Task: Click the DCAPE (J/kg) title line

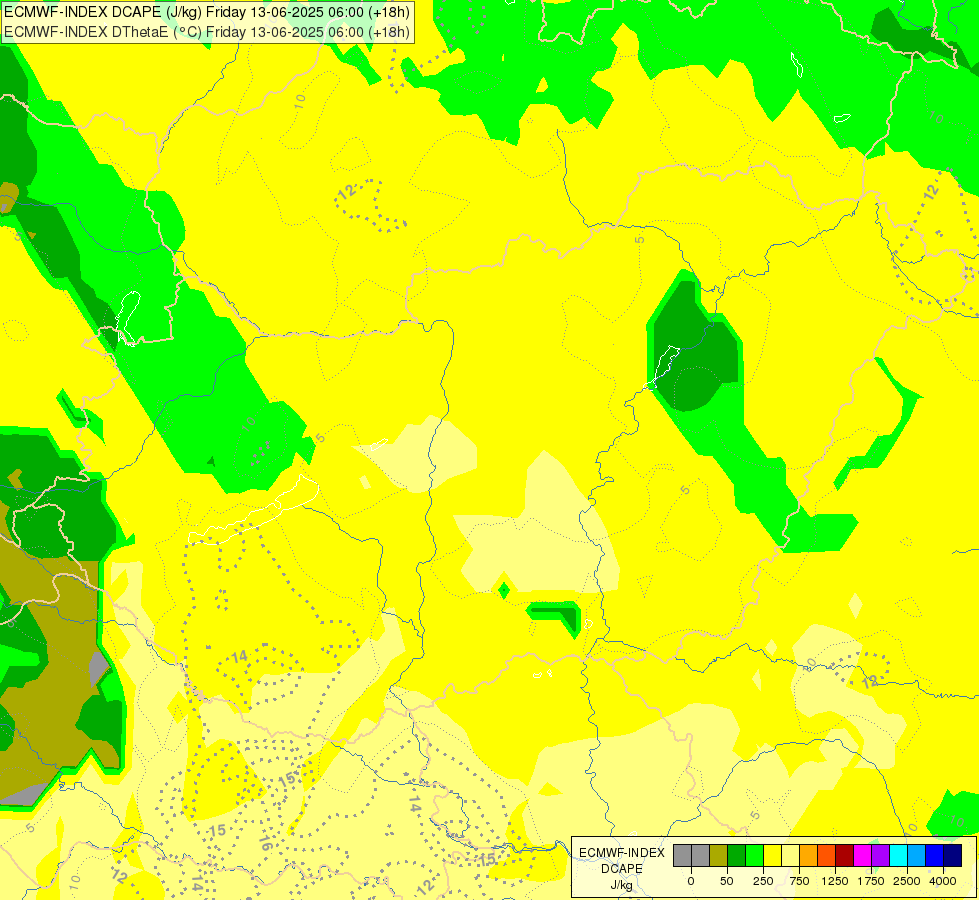Action: tap(207, 12)
